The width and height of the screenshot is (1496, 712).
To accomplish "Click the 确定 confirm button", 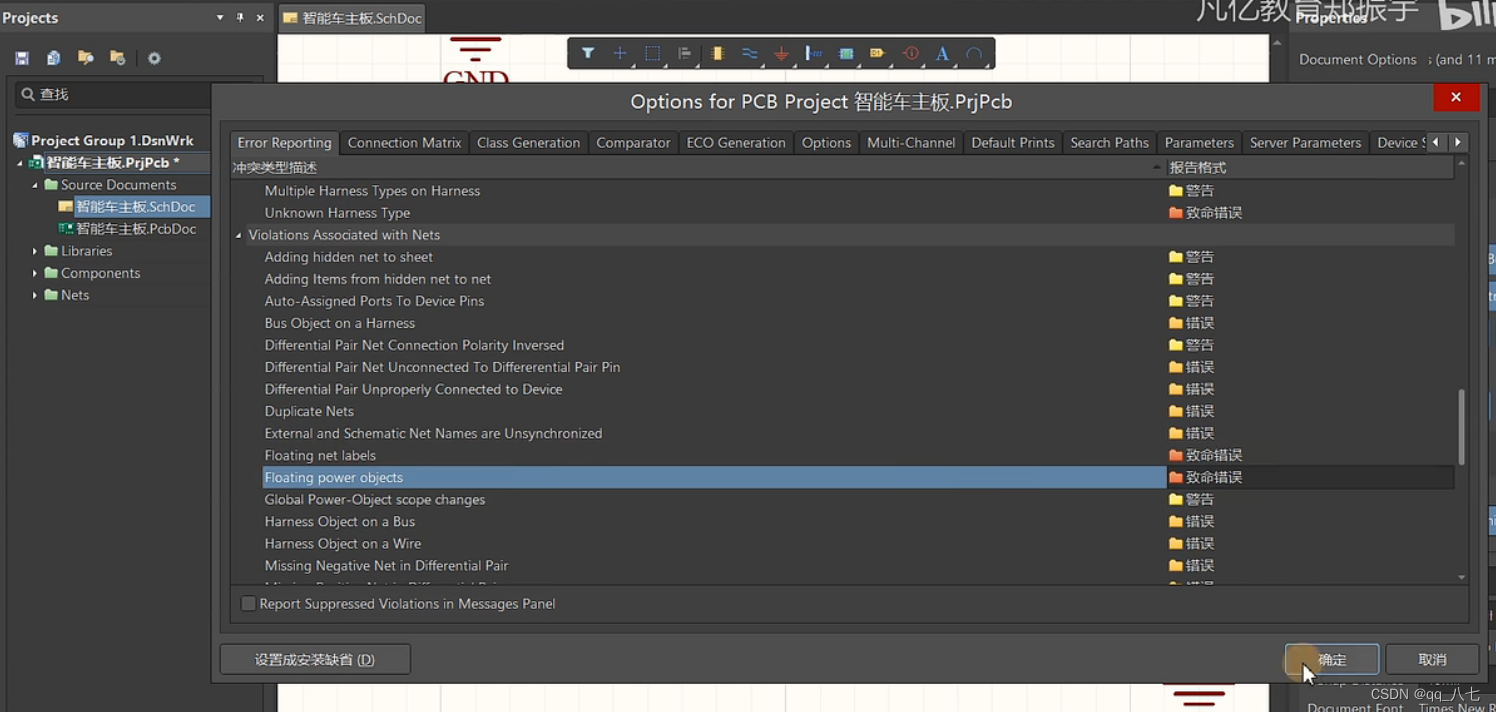I will 1332,660.
